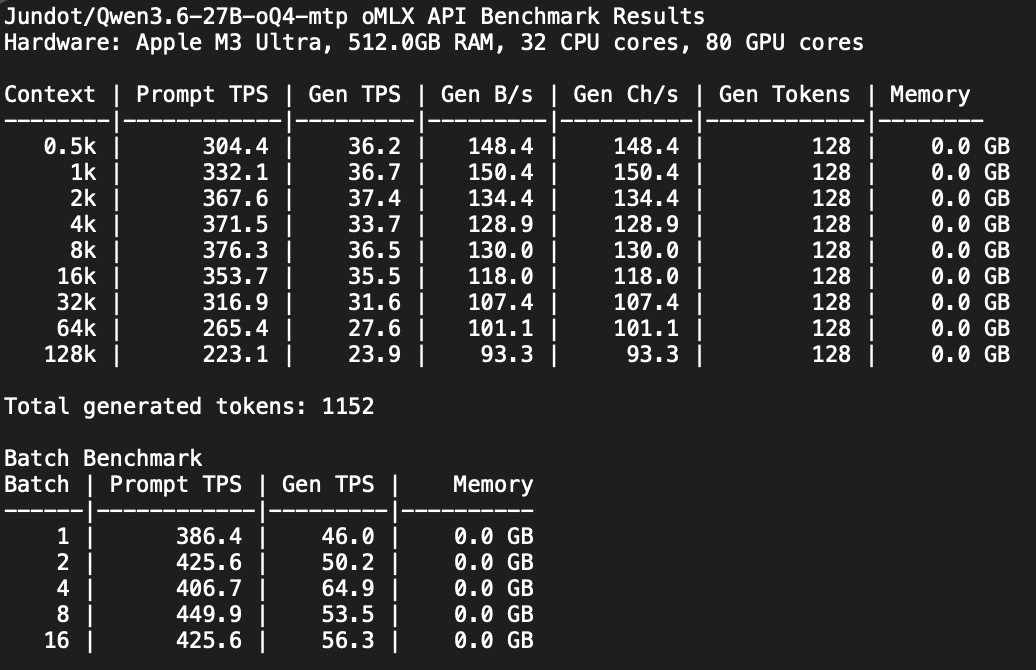Click the '128k' context row label
Image resolution: width=1036 pixels, height=670 pixels.
(70, 354)
